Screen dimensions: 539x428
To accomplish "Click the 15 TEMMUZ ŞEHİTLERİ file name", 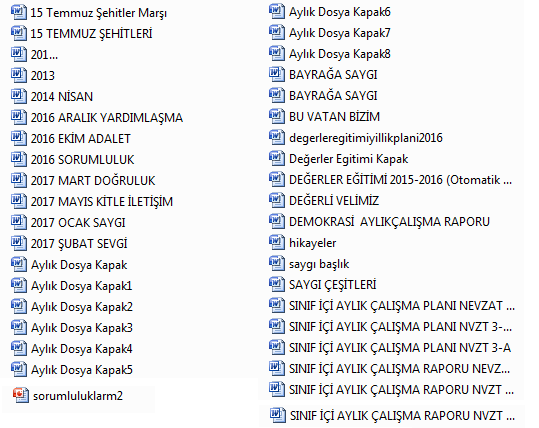I will pos(91,34).
